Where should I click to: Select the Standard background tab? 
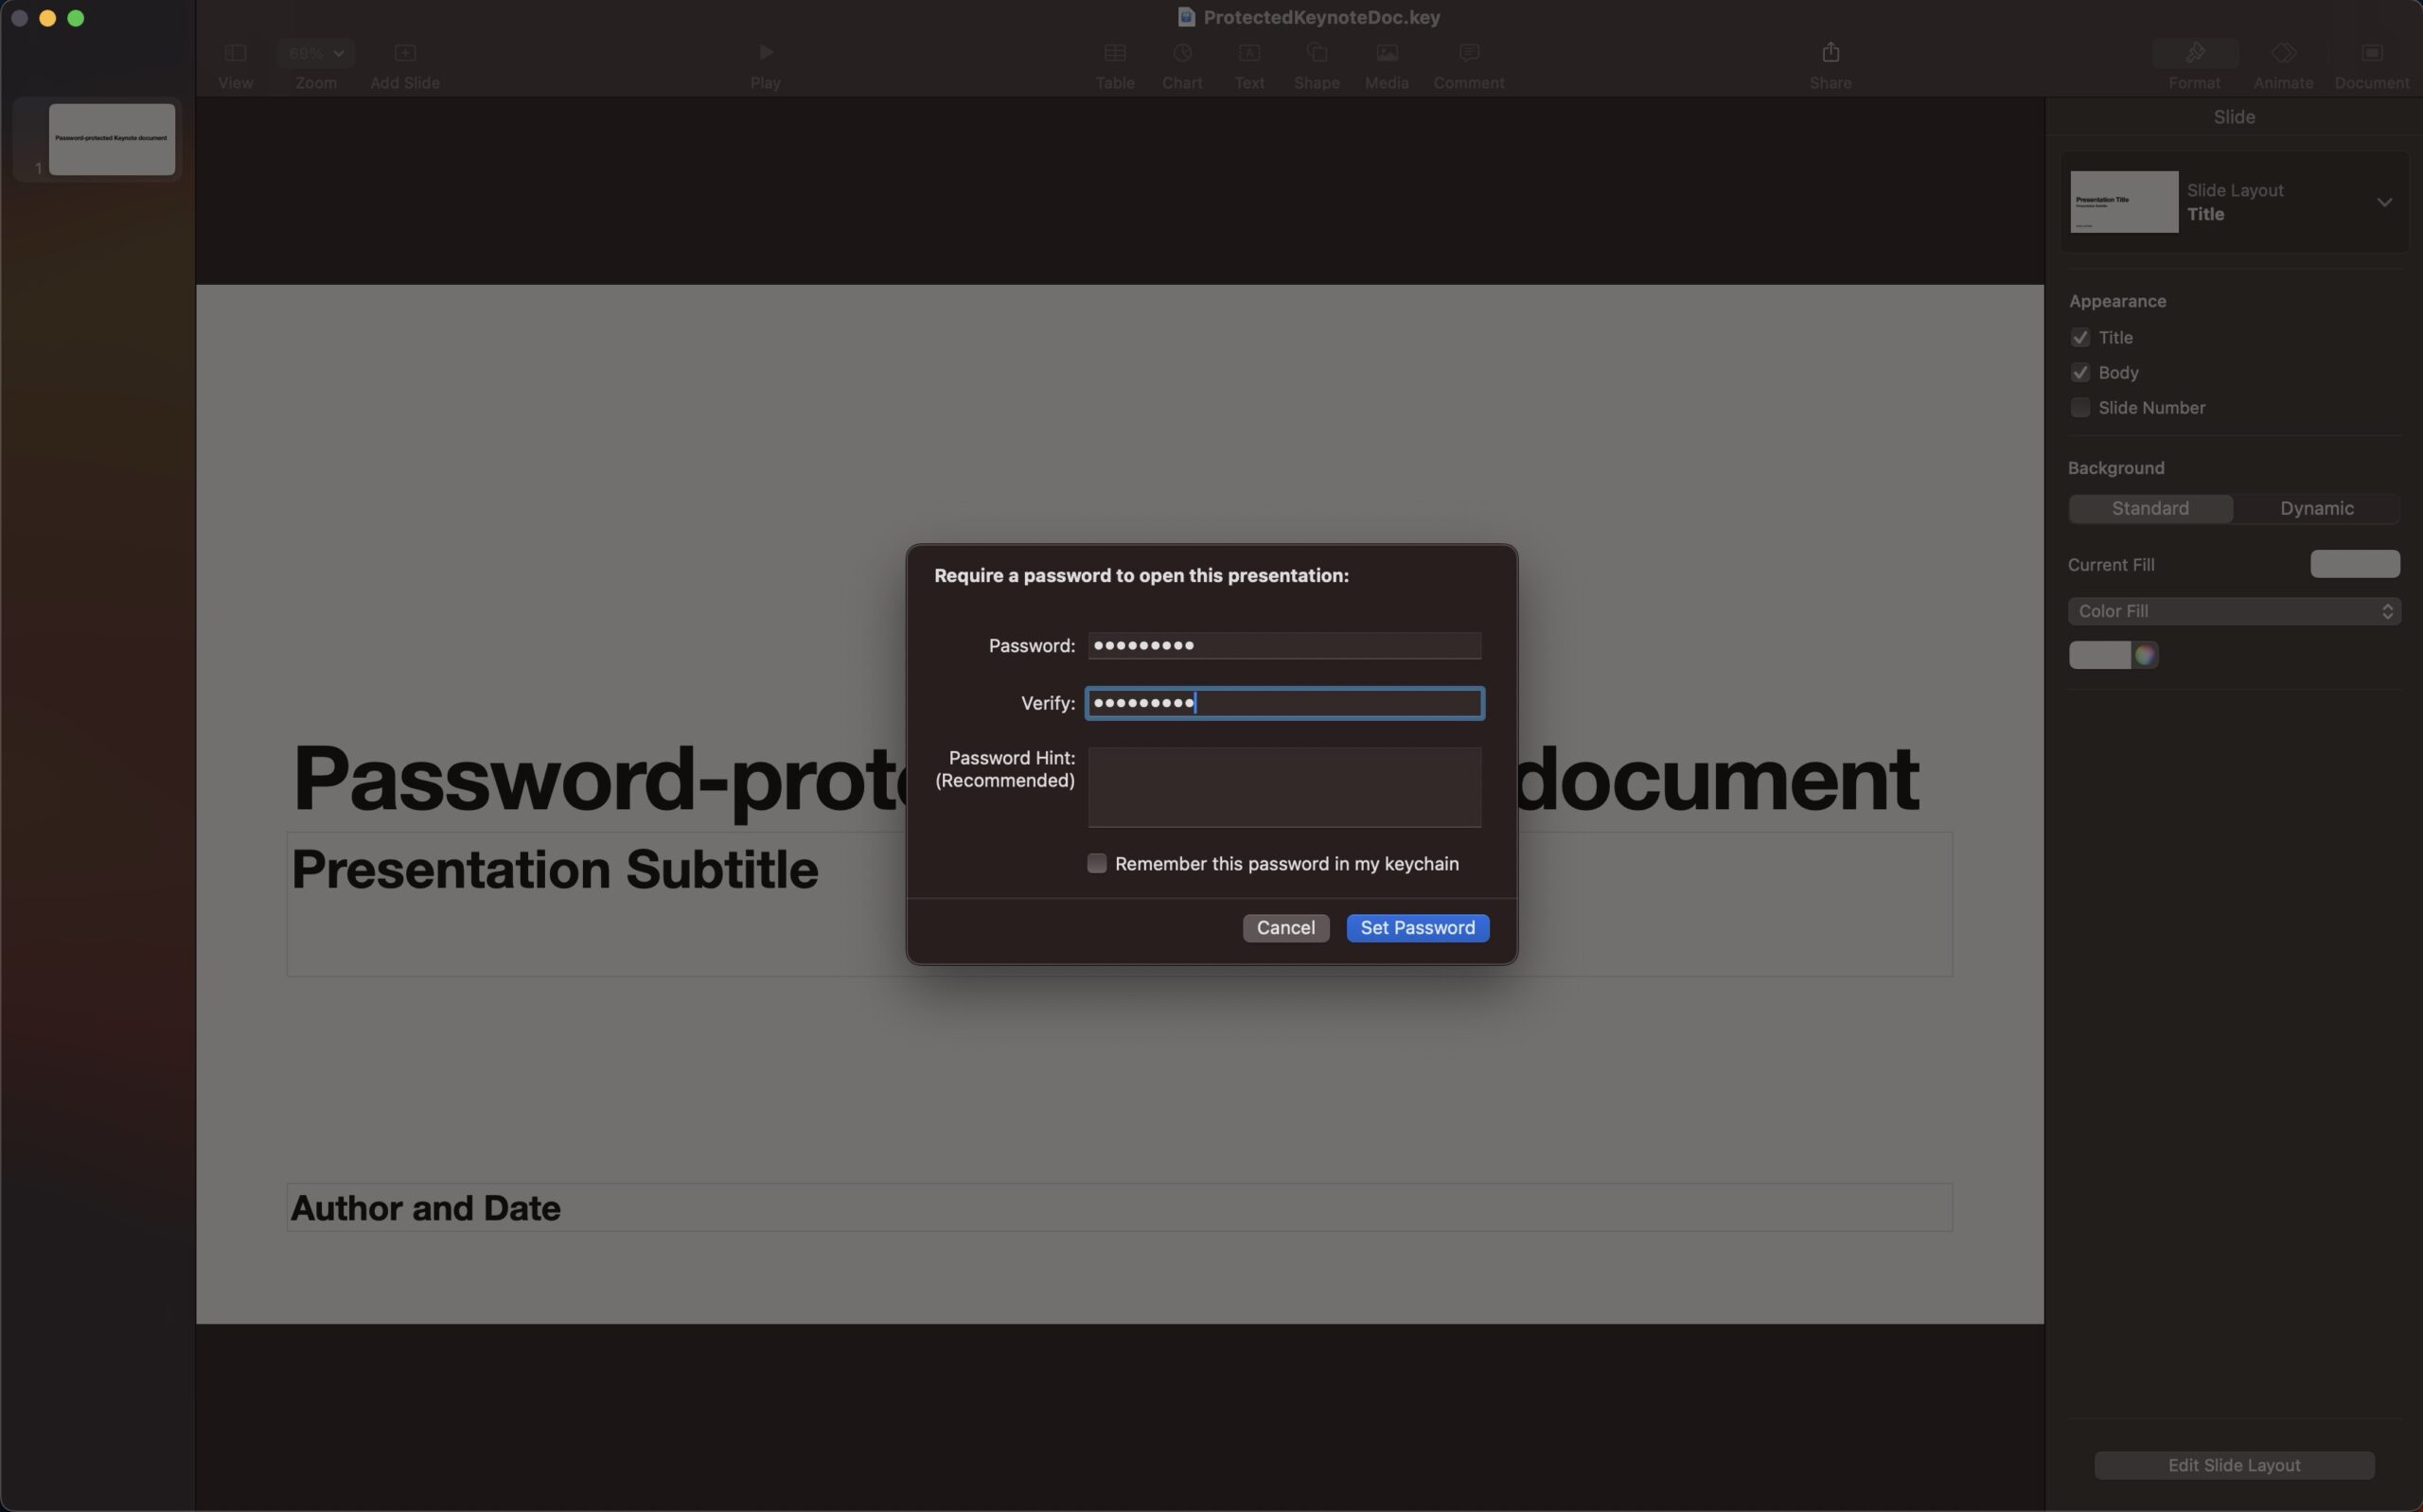[x=2150, y=508]
